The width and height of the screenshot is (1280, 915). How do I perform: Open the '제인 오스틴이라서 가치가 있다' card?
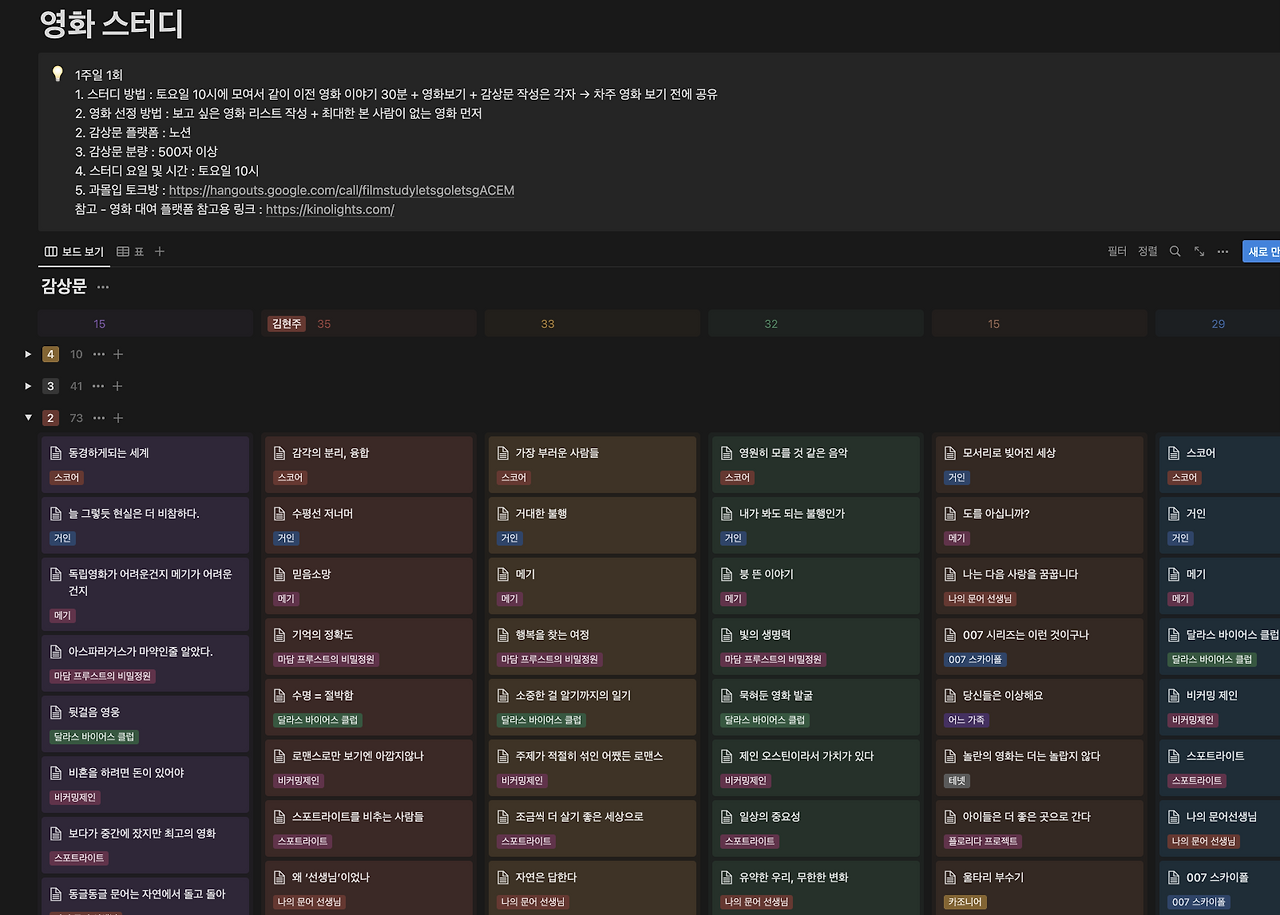pos(816,768)
